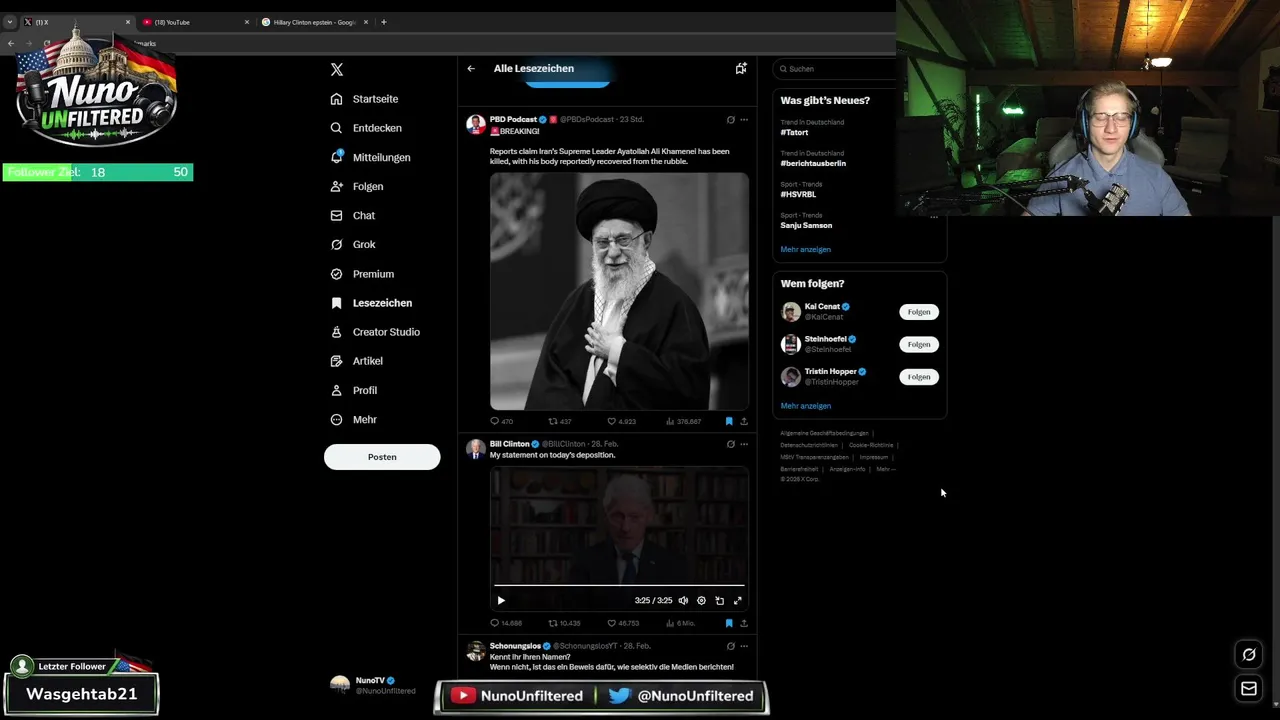This screenshot has height=720, width=1280.
Task: Switch to the YouTube browser tab
Action: (194, 22)
